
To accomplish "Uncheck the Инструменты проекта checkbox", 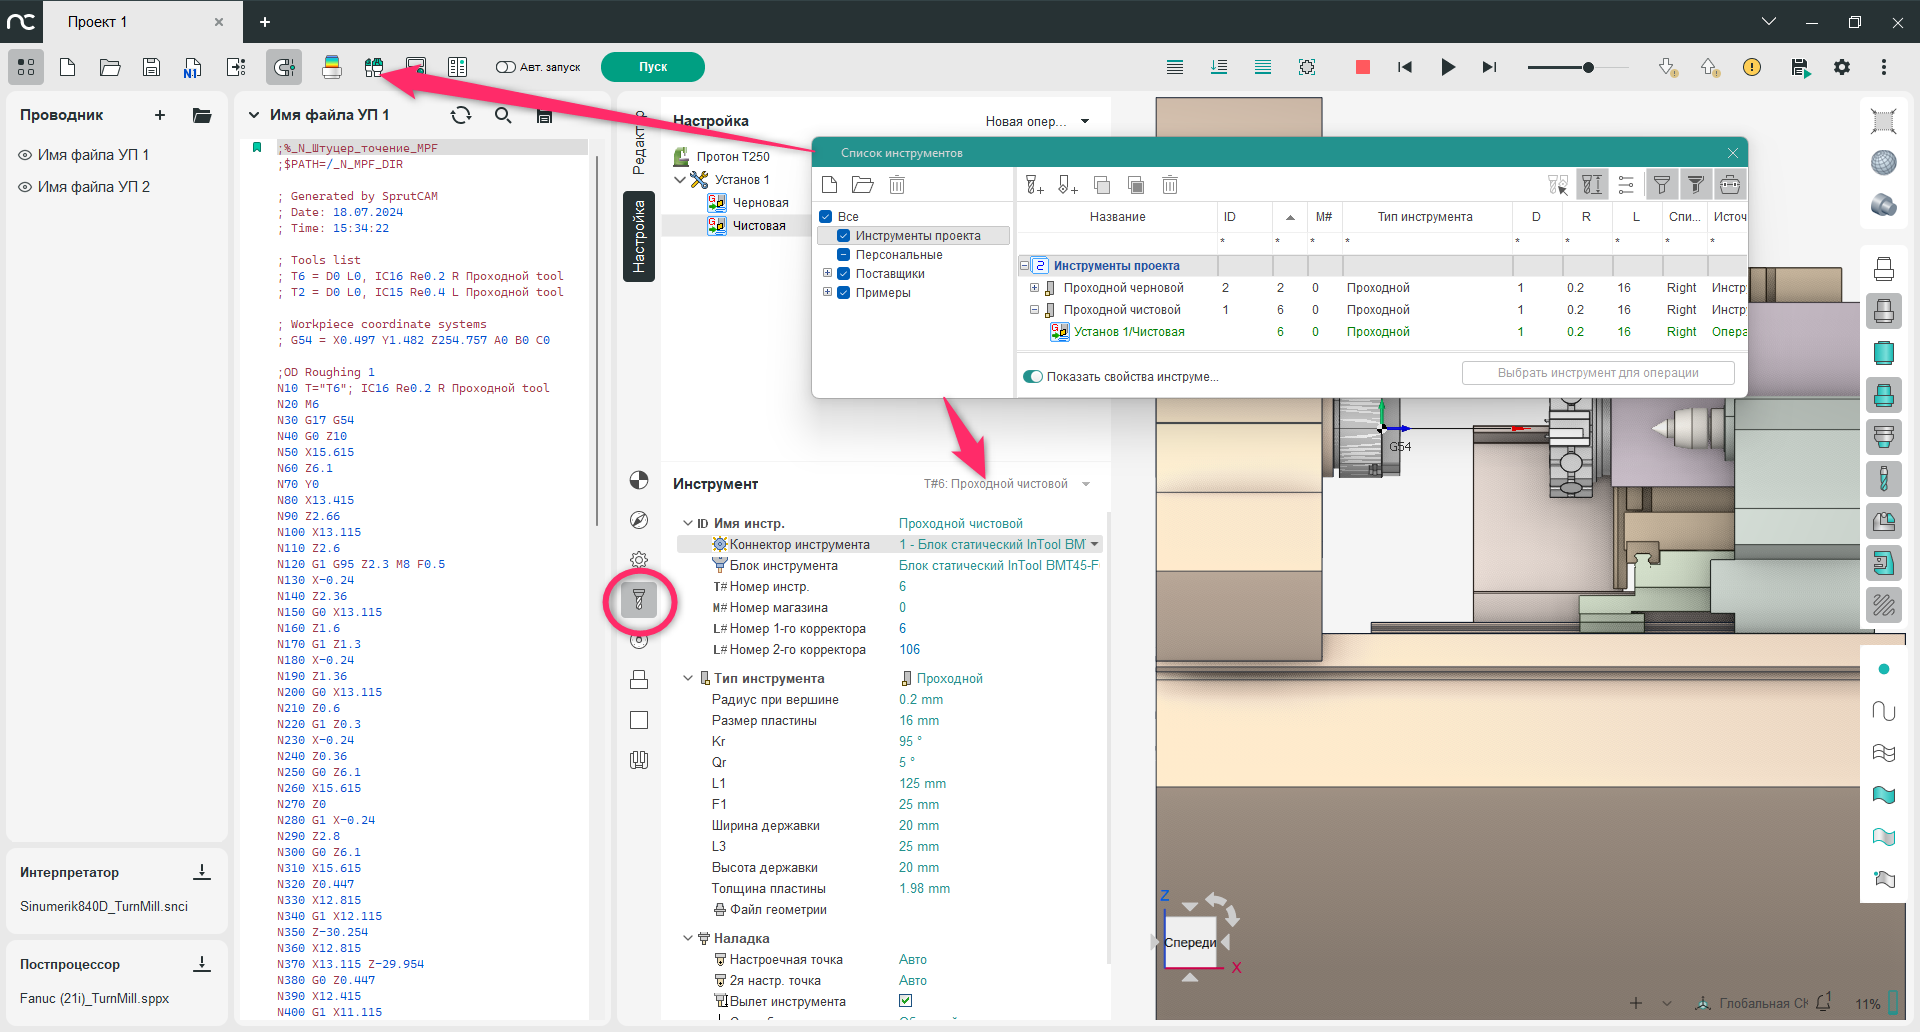I will tap(844, 236).
